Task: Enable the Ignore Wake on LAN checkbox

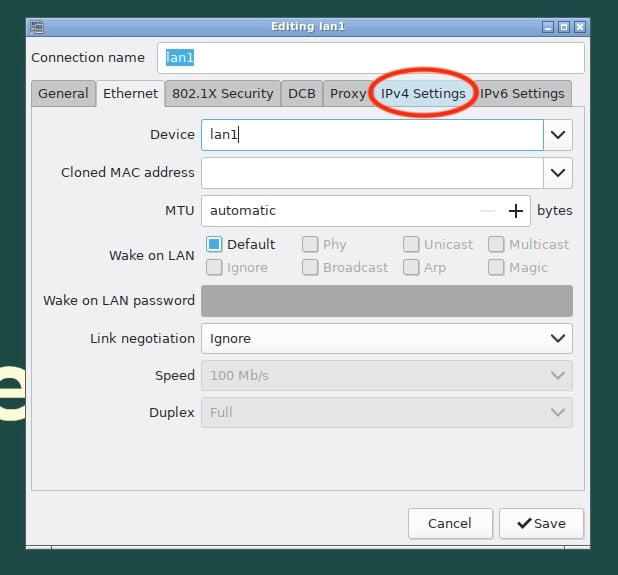Action: tap(214, 267)
